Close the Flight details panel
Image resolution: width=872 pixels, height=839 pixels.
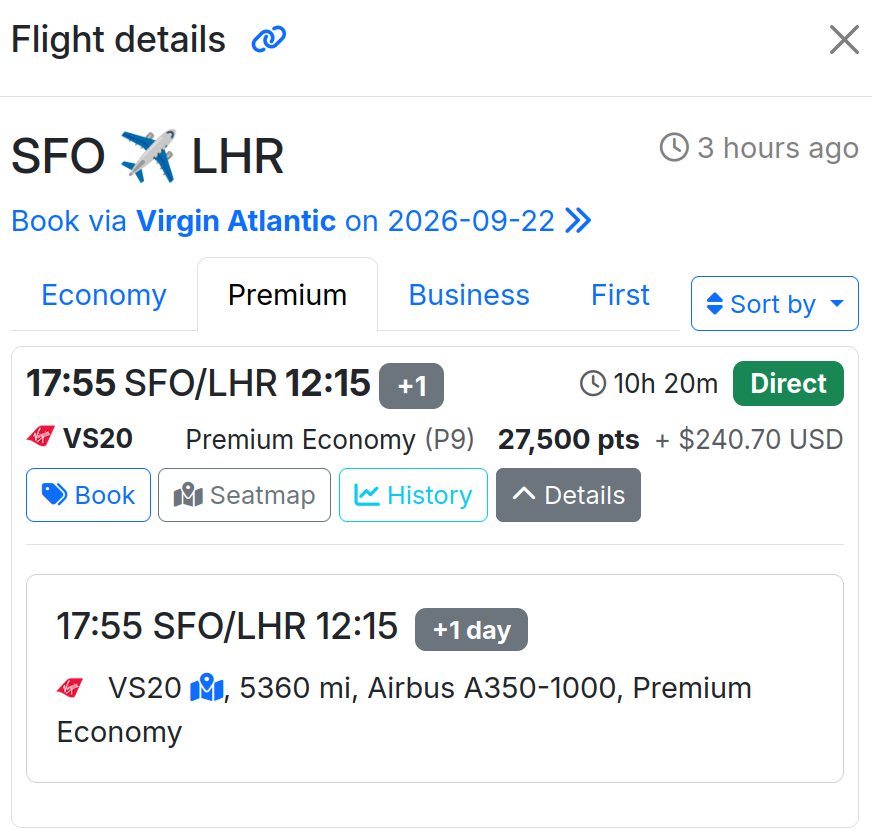coord(844,40)
